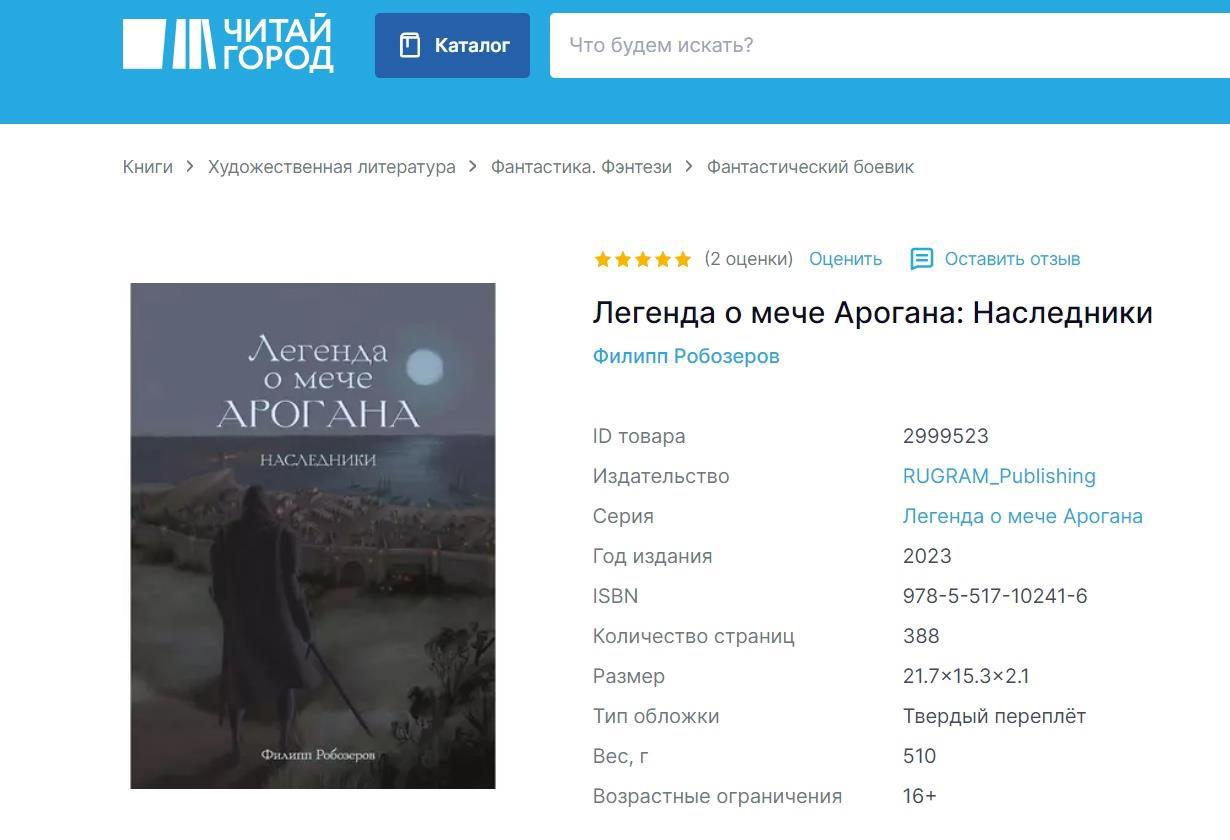Open Фантастика. Фэнтези breadcrumb category
The height and width of the screenshot is (840, 1230).
click(x=581, y=167)
